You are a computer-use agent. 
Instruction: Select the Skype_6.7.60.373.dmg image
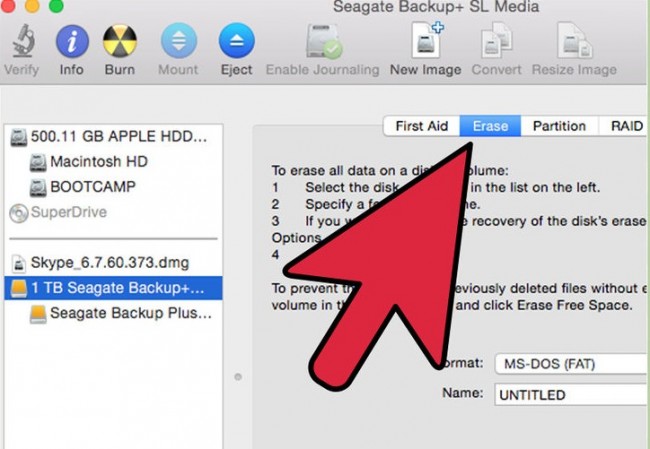(114, 263)
